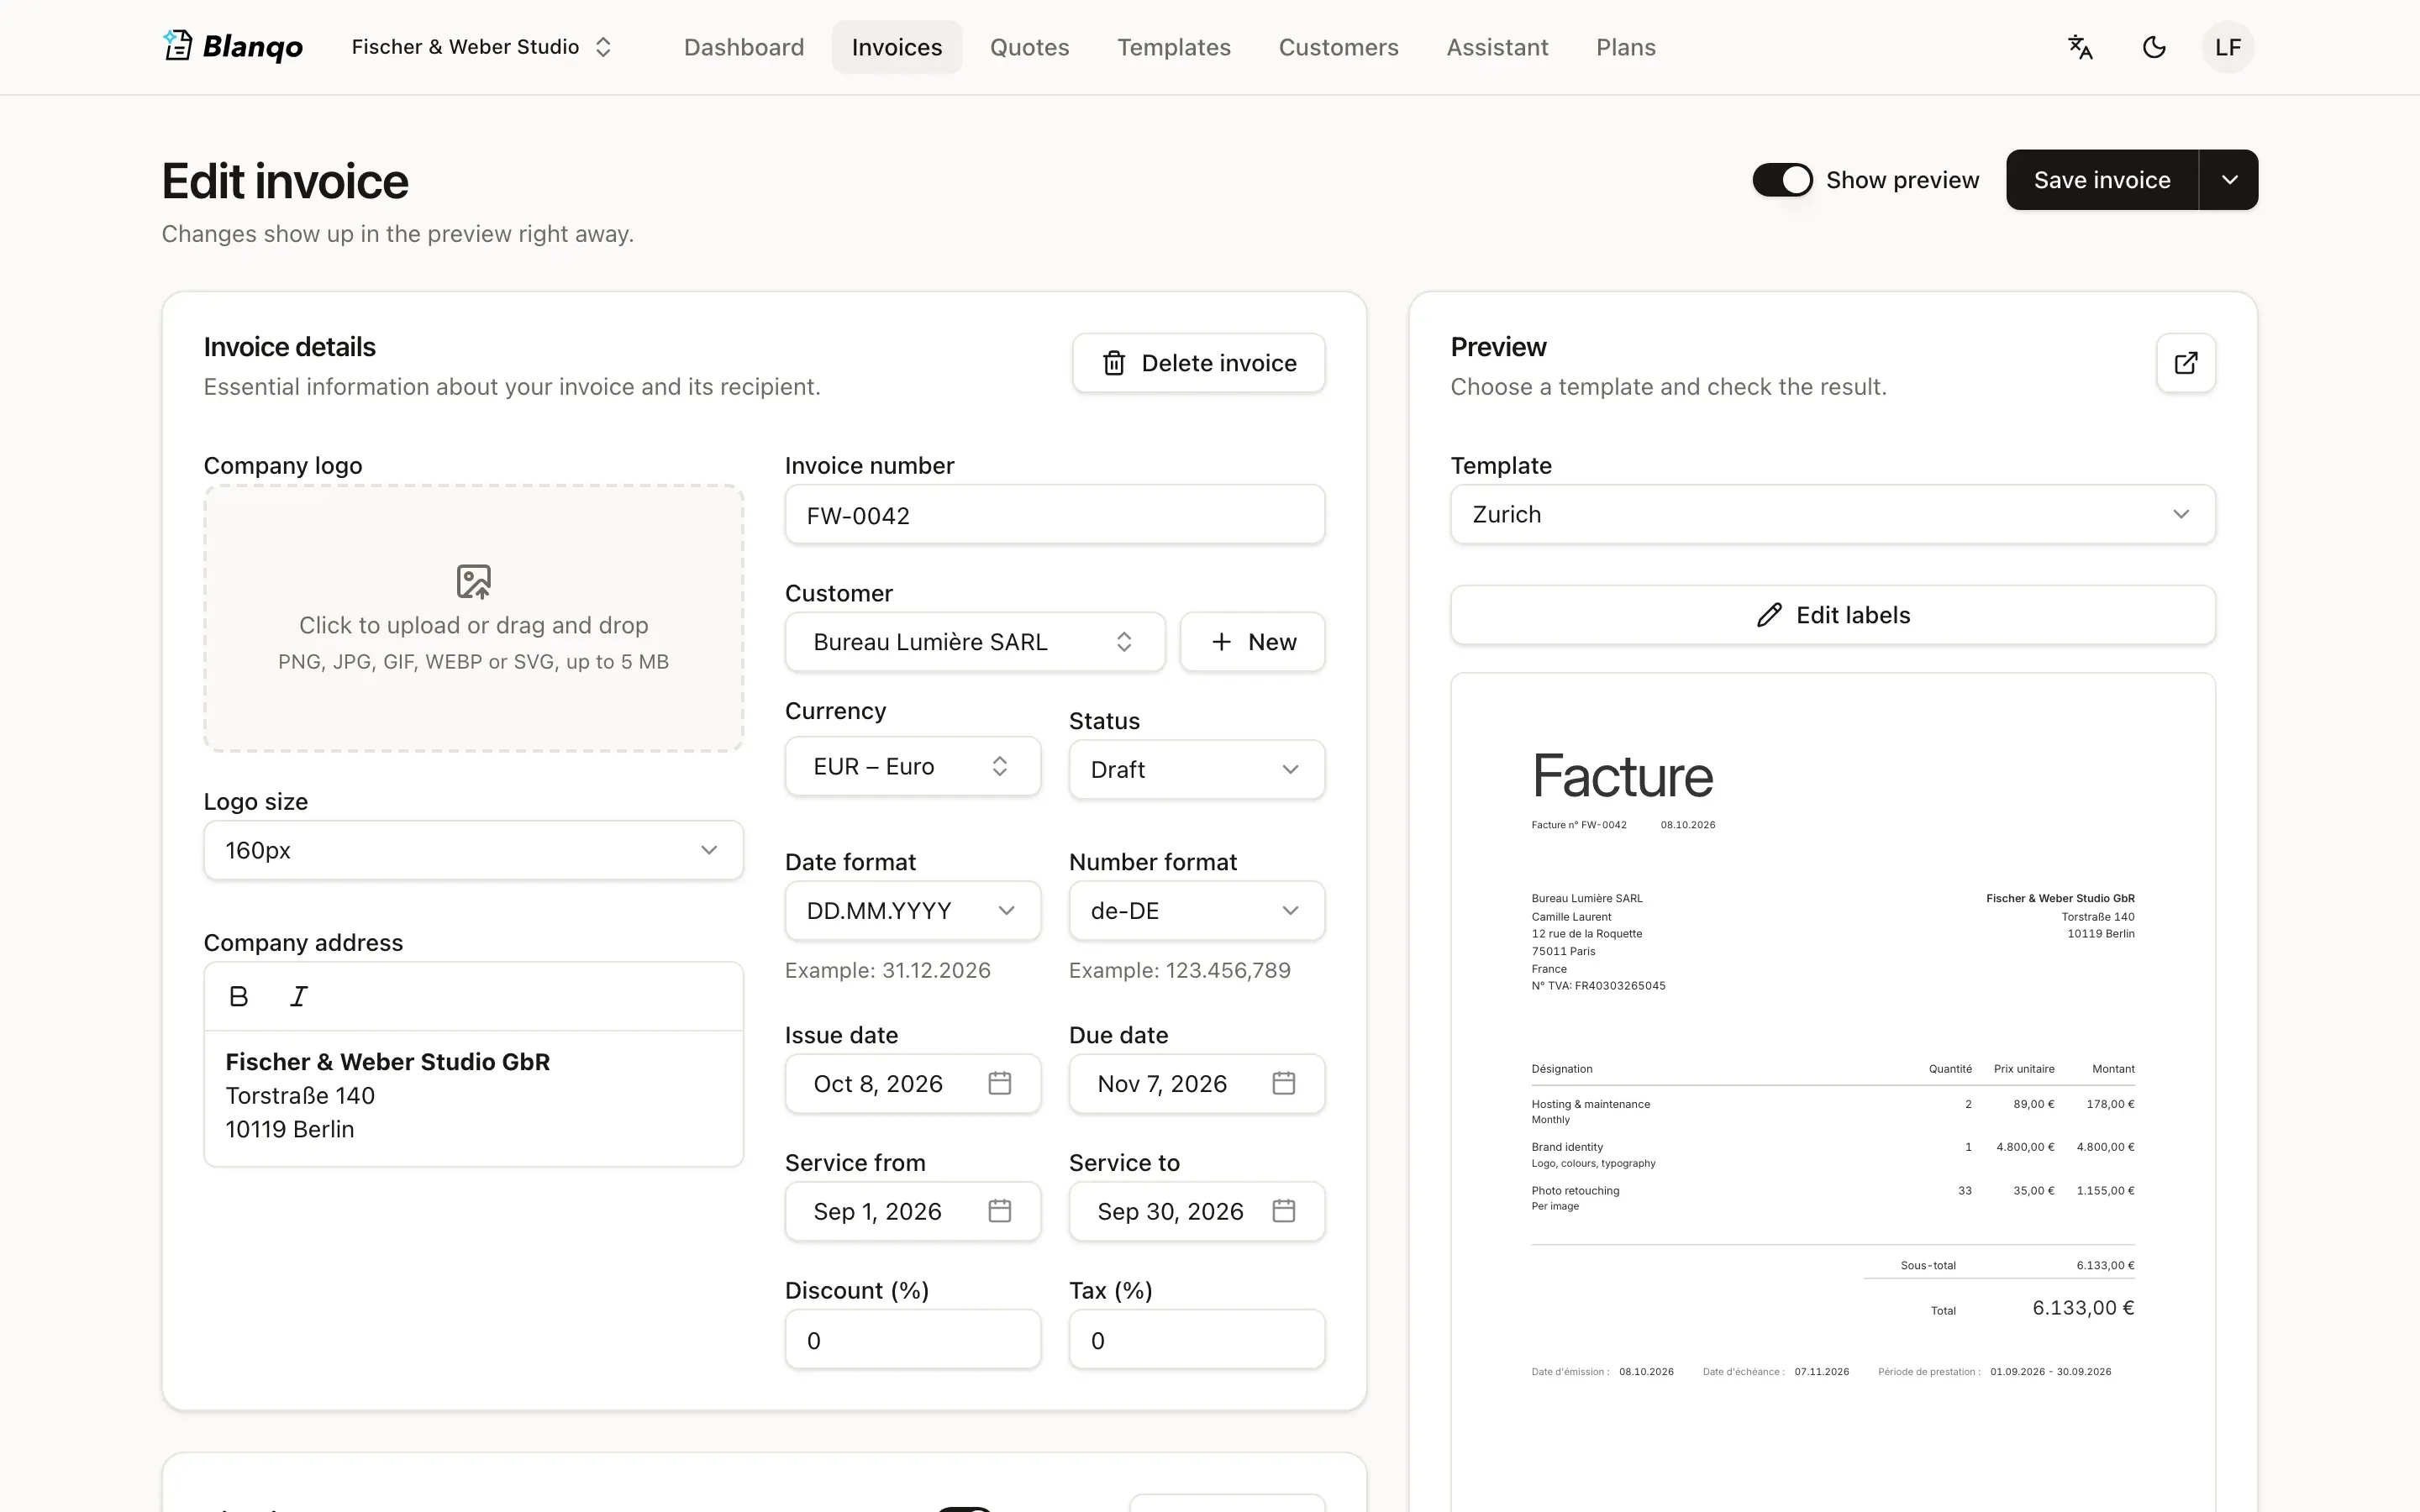This screenshot has width=2420, height=1512.
Task: Click 'Hosting & maintenance' in the preview
Action: [1591, 1104]
